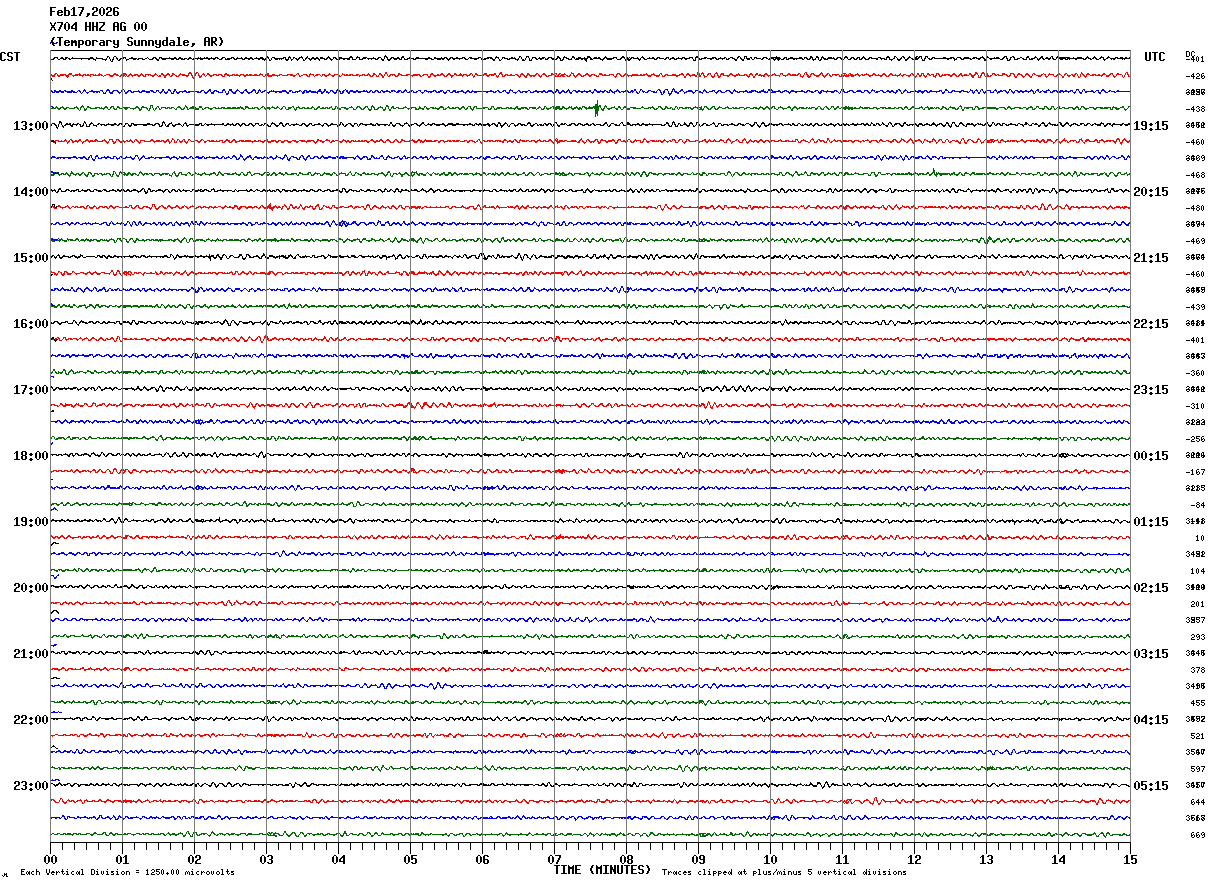The width and height of the screenshot is (1210, 886).
Task: Click the DC offset value 669
Action: pos(1196,835)
